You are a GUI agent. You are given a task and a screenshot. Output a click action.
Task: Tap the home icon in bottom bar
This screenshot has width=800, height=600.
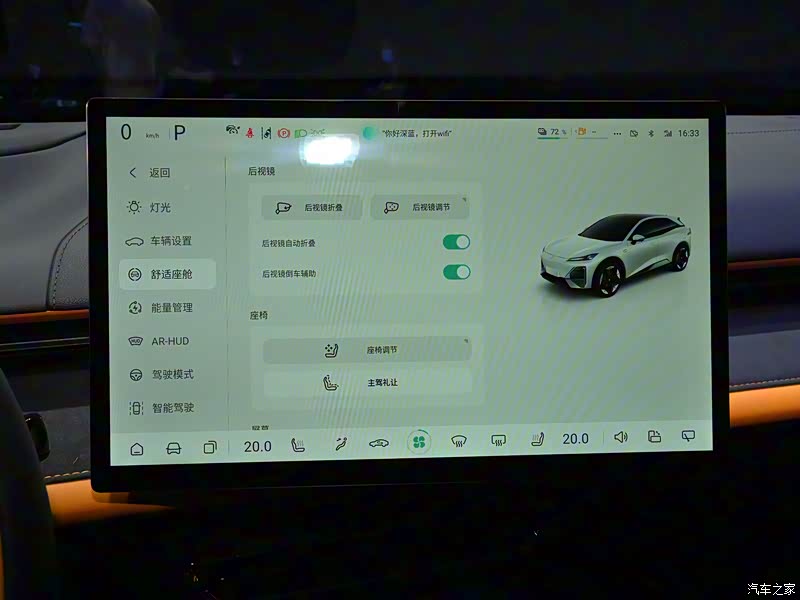(137, 449)
